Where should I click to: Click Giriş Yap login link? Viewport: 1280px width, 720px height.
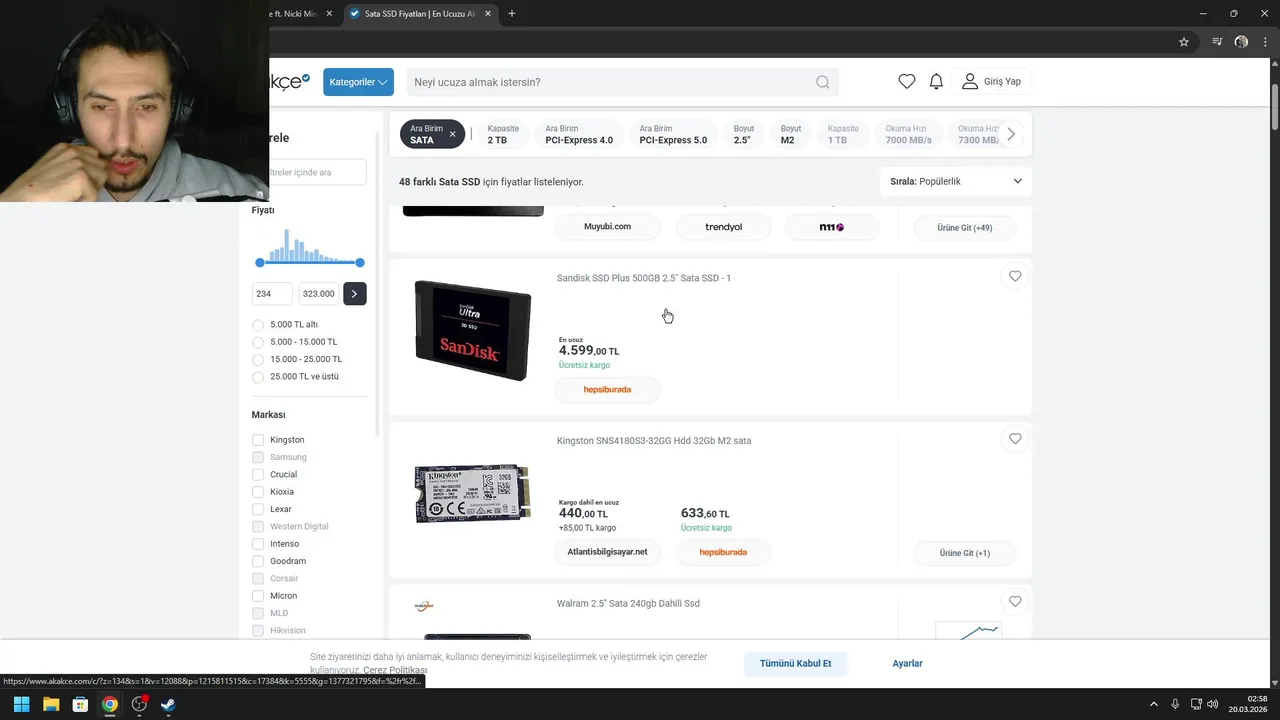1002,82
